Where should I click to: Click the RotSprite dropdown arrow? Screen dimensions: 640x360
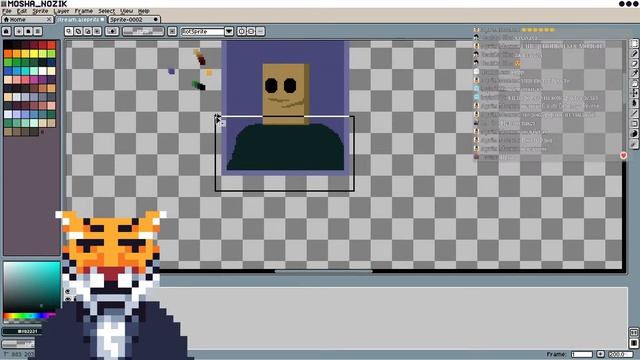coord(229,31)
